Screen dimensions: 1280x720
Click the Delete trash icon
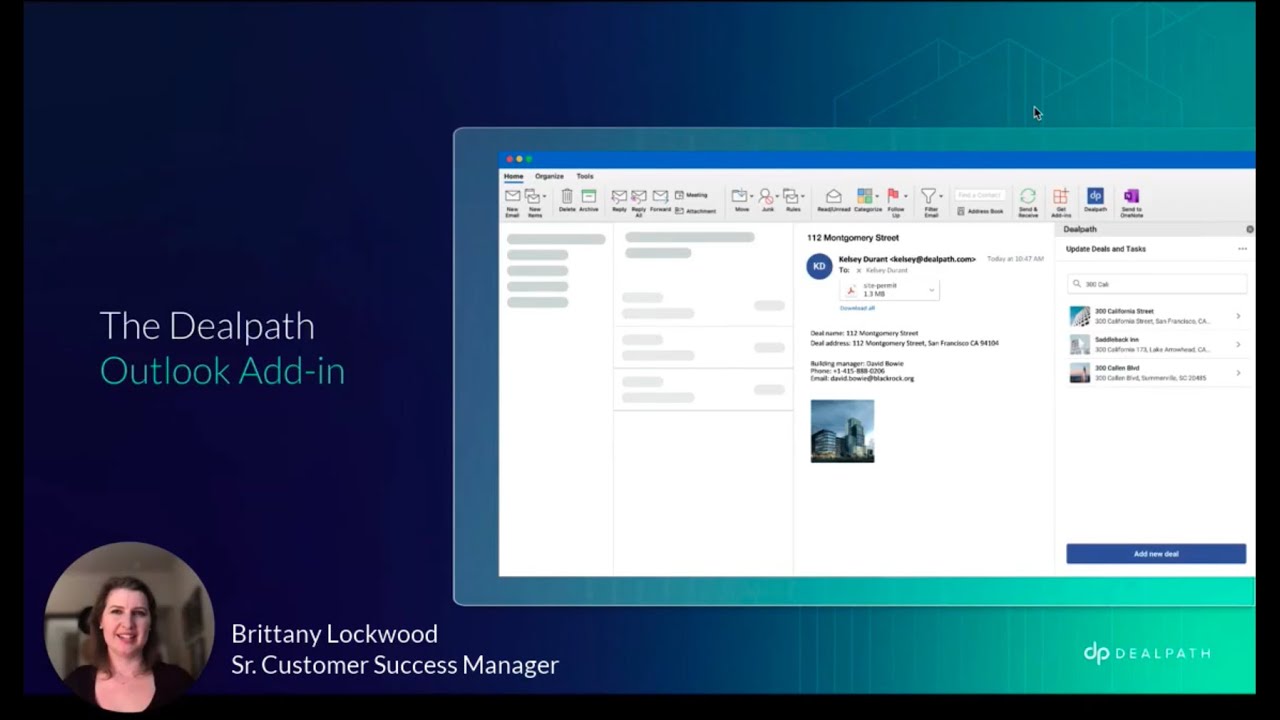567,196
